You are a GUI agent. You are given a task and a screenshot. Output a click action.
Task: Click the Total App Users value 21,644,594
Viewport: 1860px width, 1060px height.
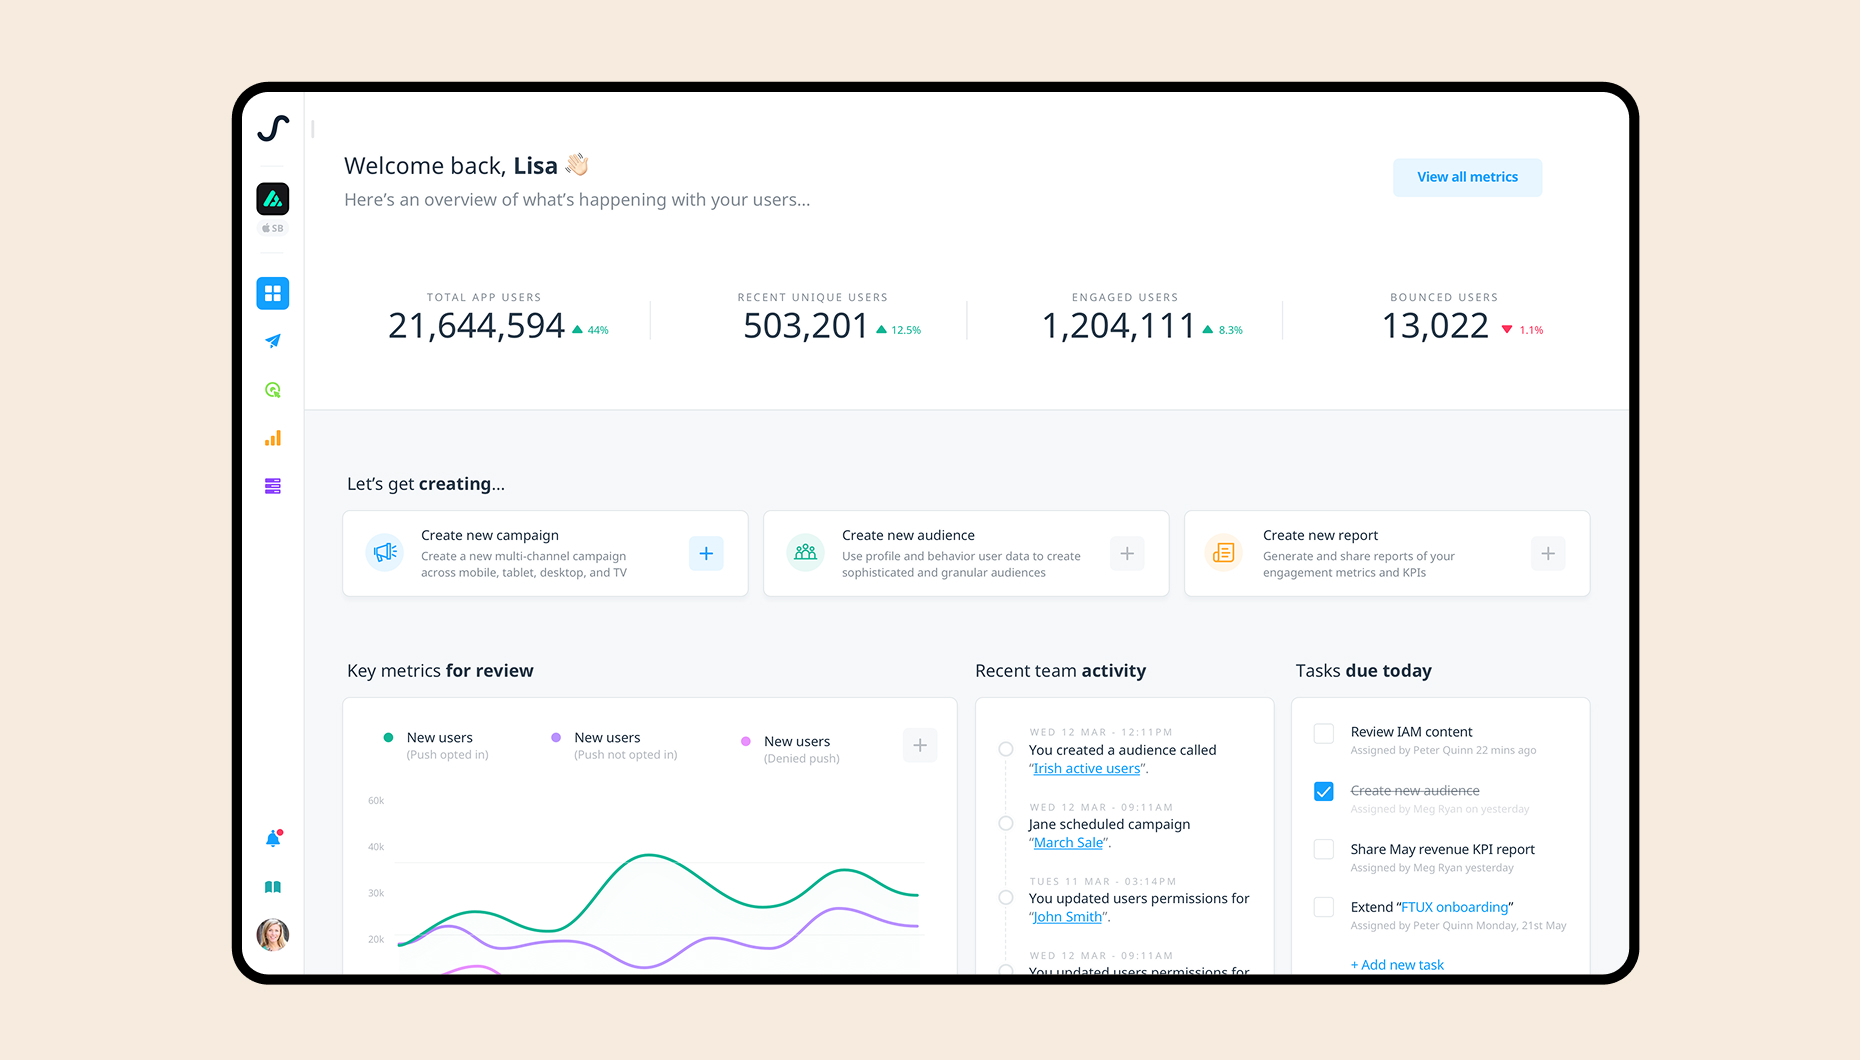click(x=476, y=326)
